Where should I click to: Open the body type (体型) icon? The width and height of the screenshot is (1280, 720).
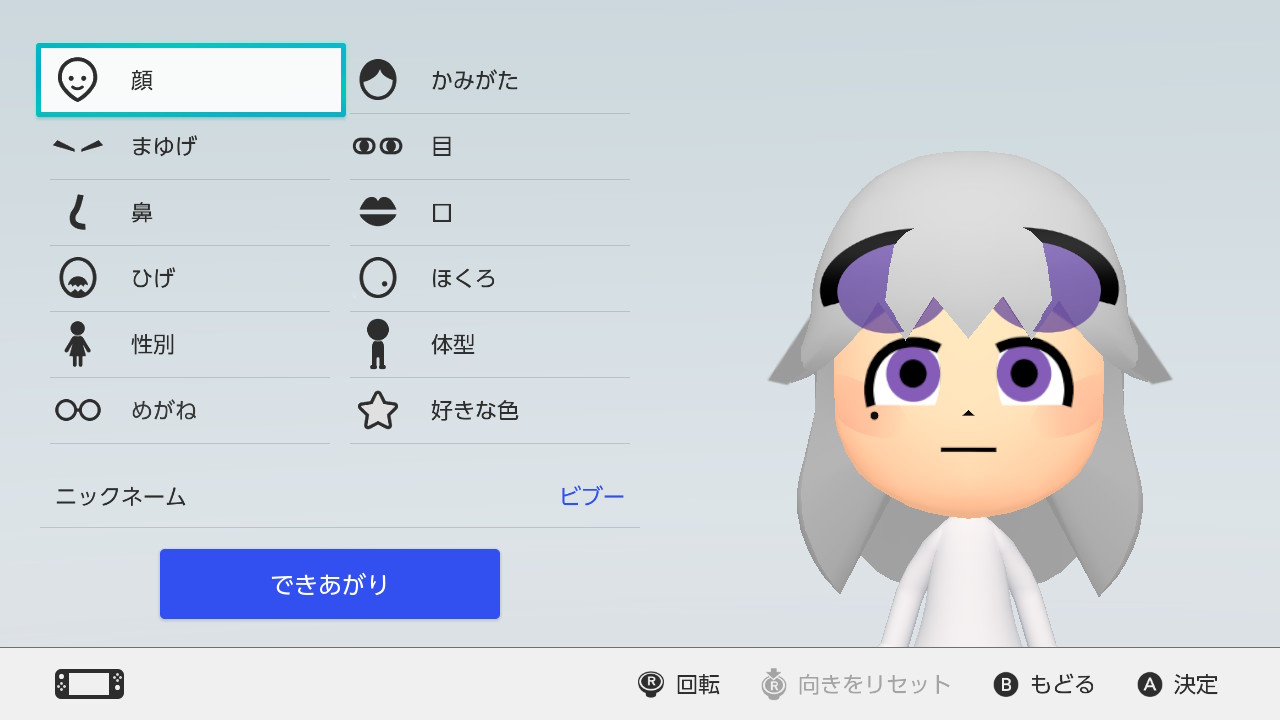tap(378, 344)
